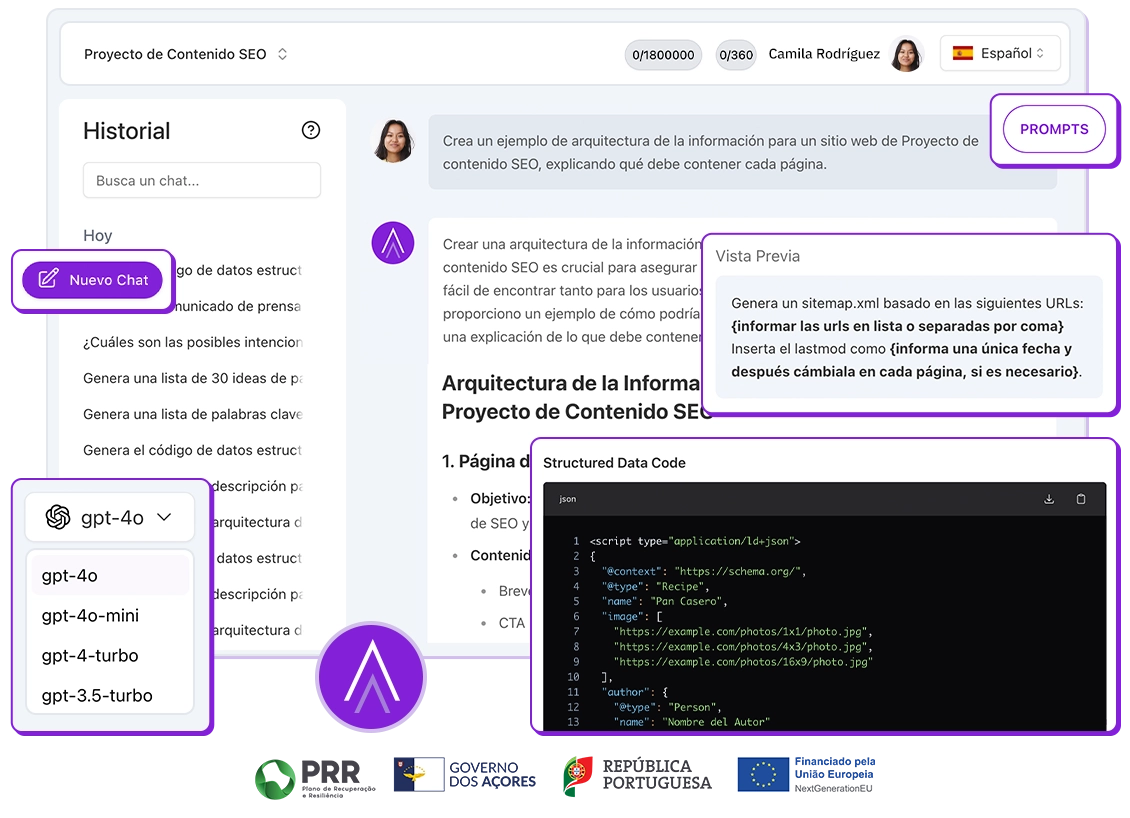
Task: Expand the gpt-4o model dropdown
Action: coord(110,517)
